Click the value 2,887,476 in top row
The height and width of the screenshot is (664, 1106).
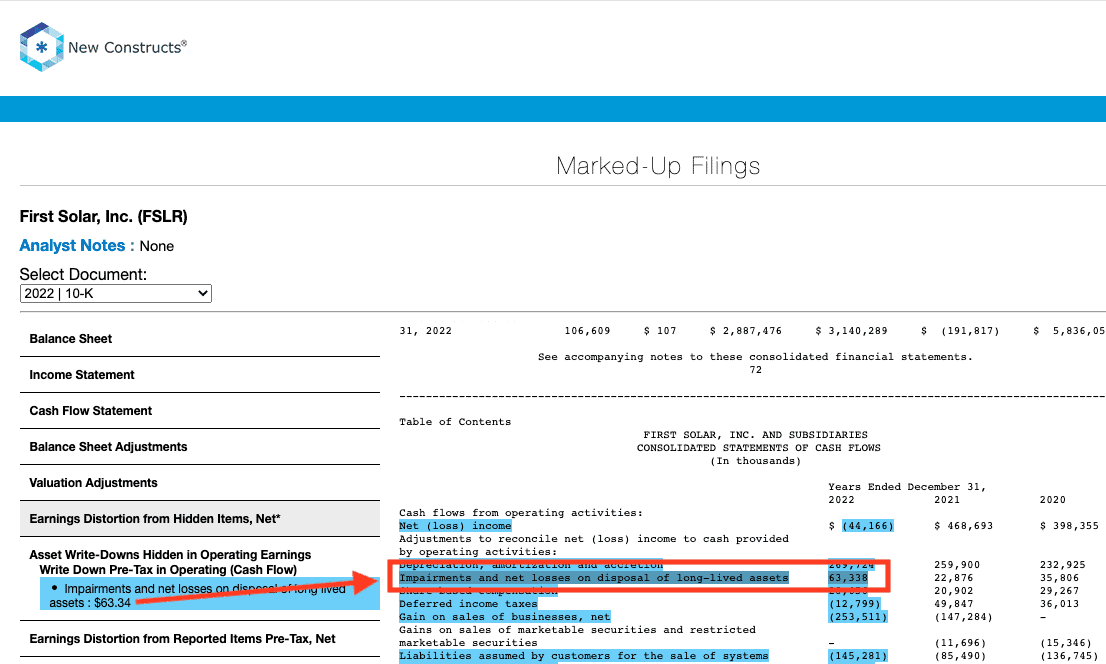752,331
